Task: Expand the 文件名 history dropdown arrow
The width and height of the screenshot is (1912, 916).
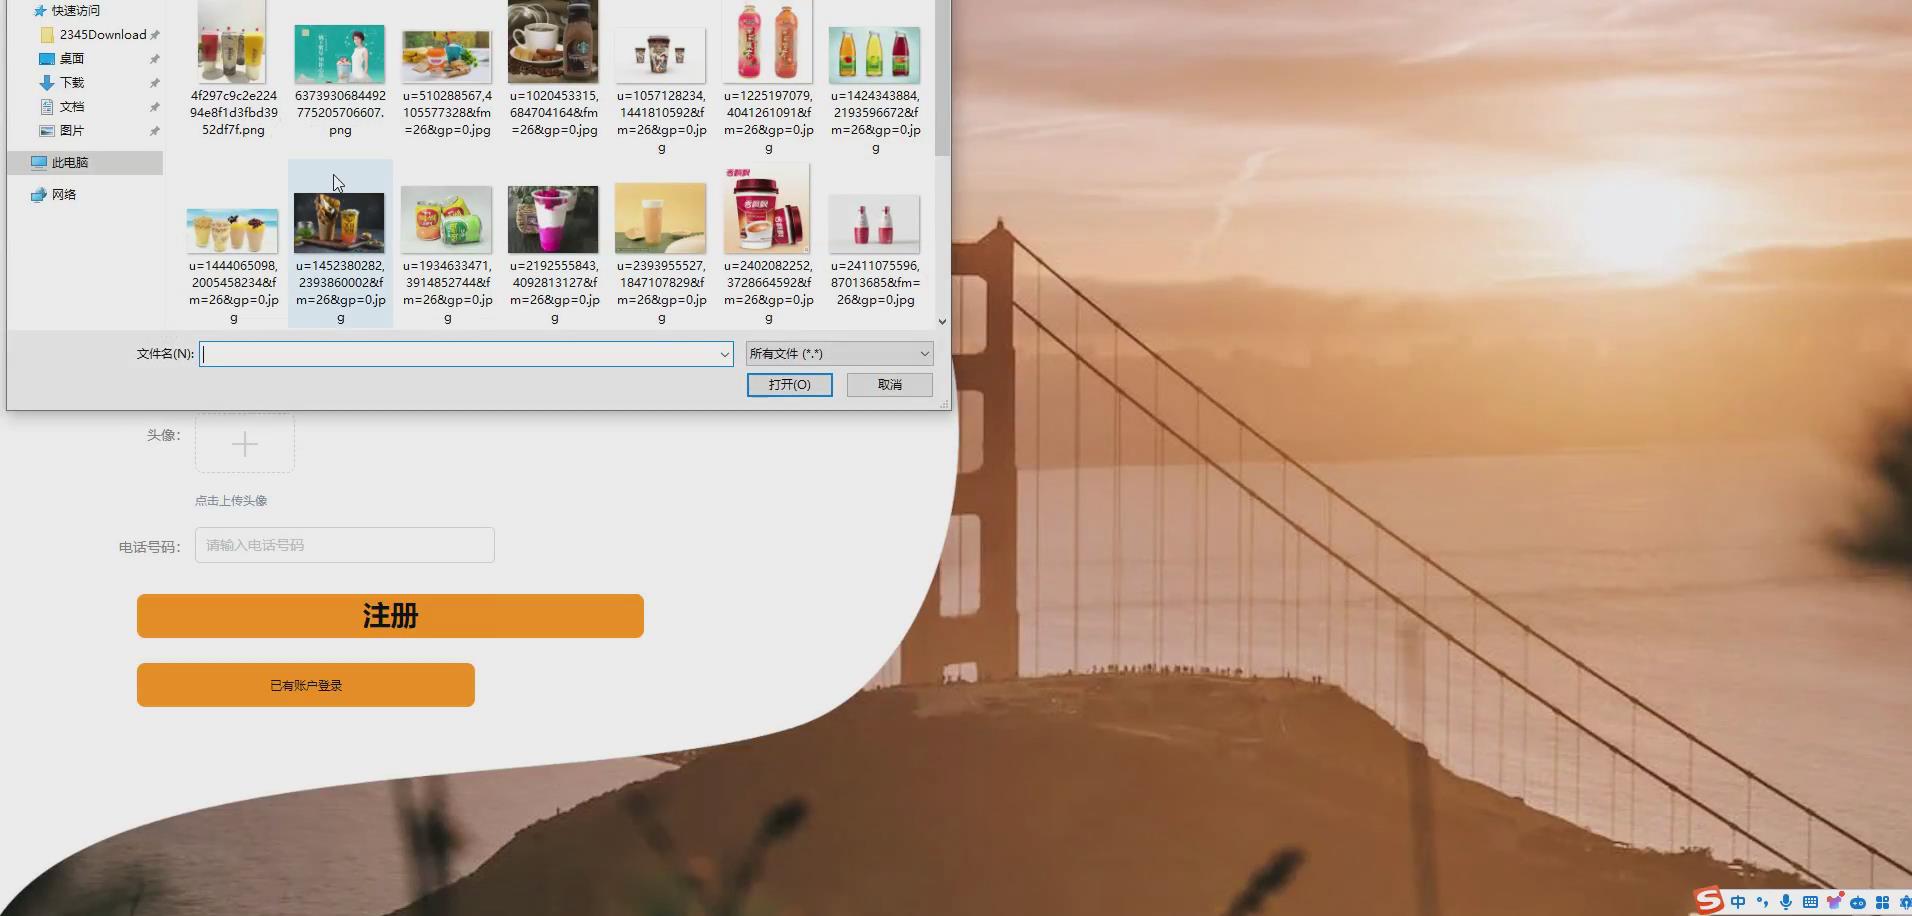Action: pos(725,354)
